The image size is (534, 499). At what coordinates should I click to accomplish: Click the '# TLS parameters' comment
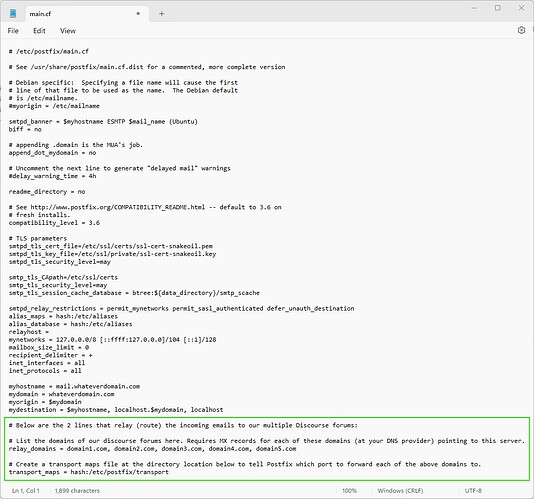(38, 238)
